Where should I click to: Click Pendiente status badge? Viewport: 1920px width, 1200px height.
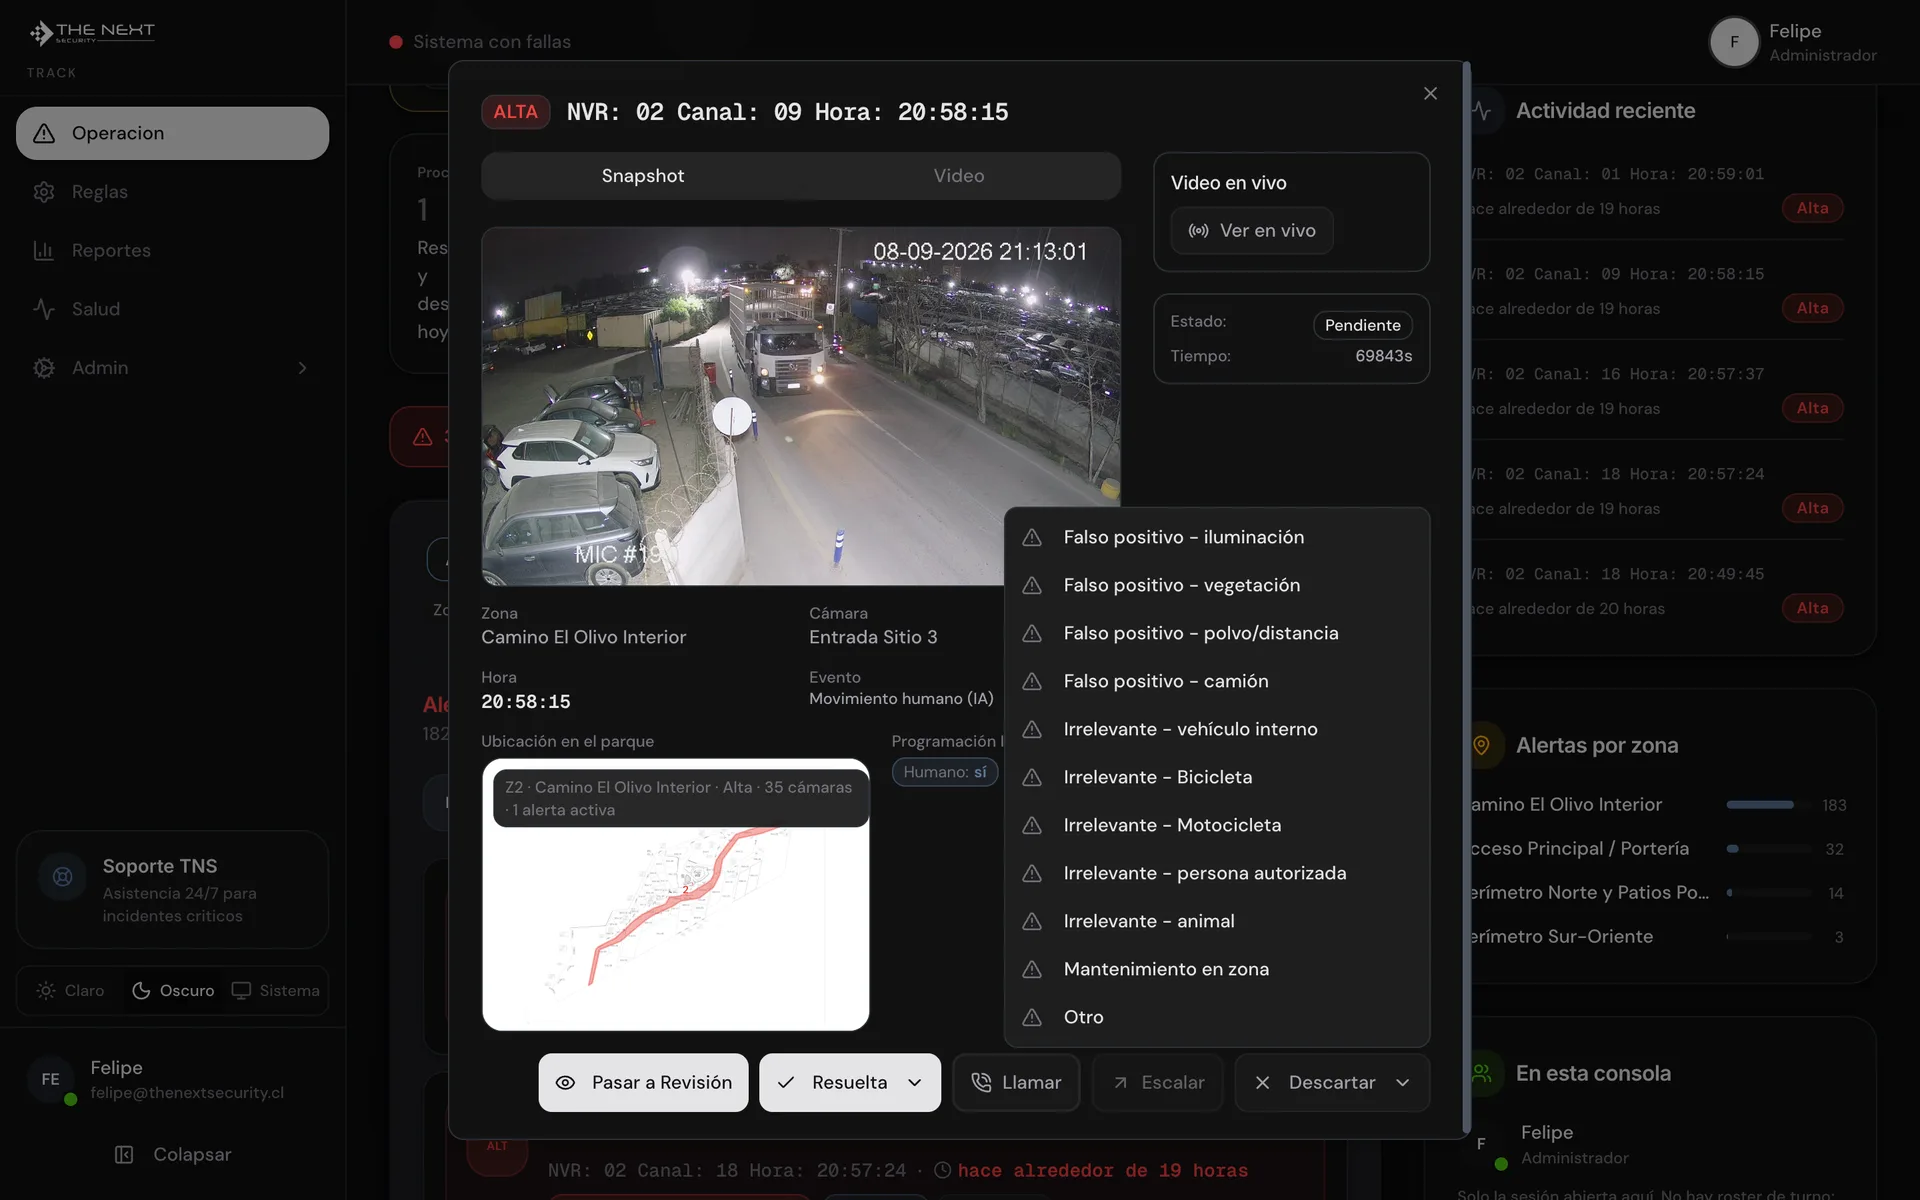coord(1362,325)
